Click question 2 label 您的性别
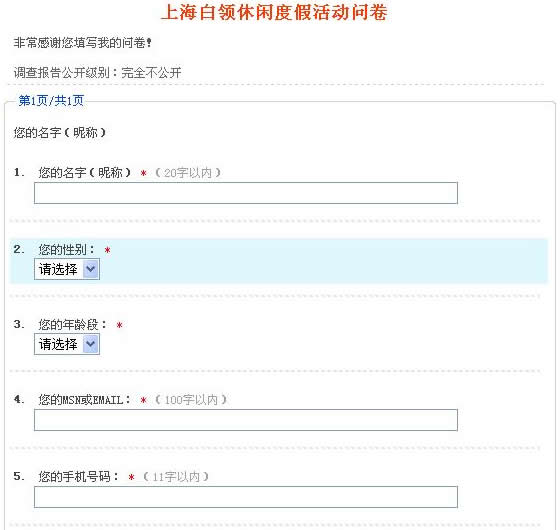 (x=66, y=250)
